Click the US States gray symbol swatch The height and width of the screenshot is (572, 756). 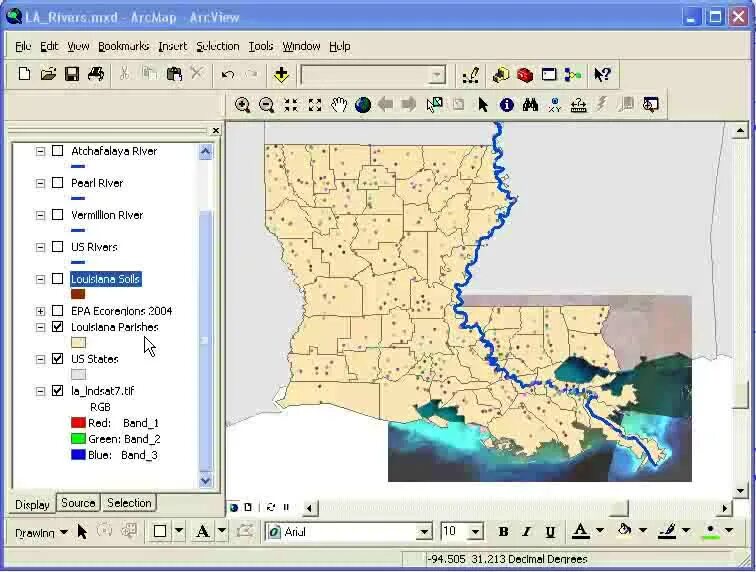click(x=78, y=374)
